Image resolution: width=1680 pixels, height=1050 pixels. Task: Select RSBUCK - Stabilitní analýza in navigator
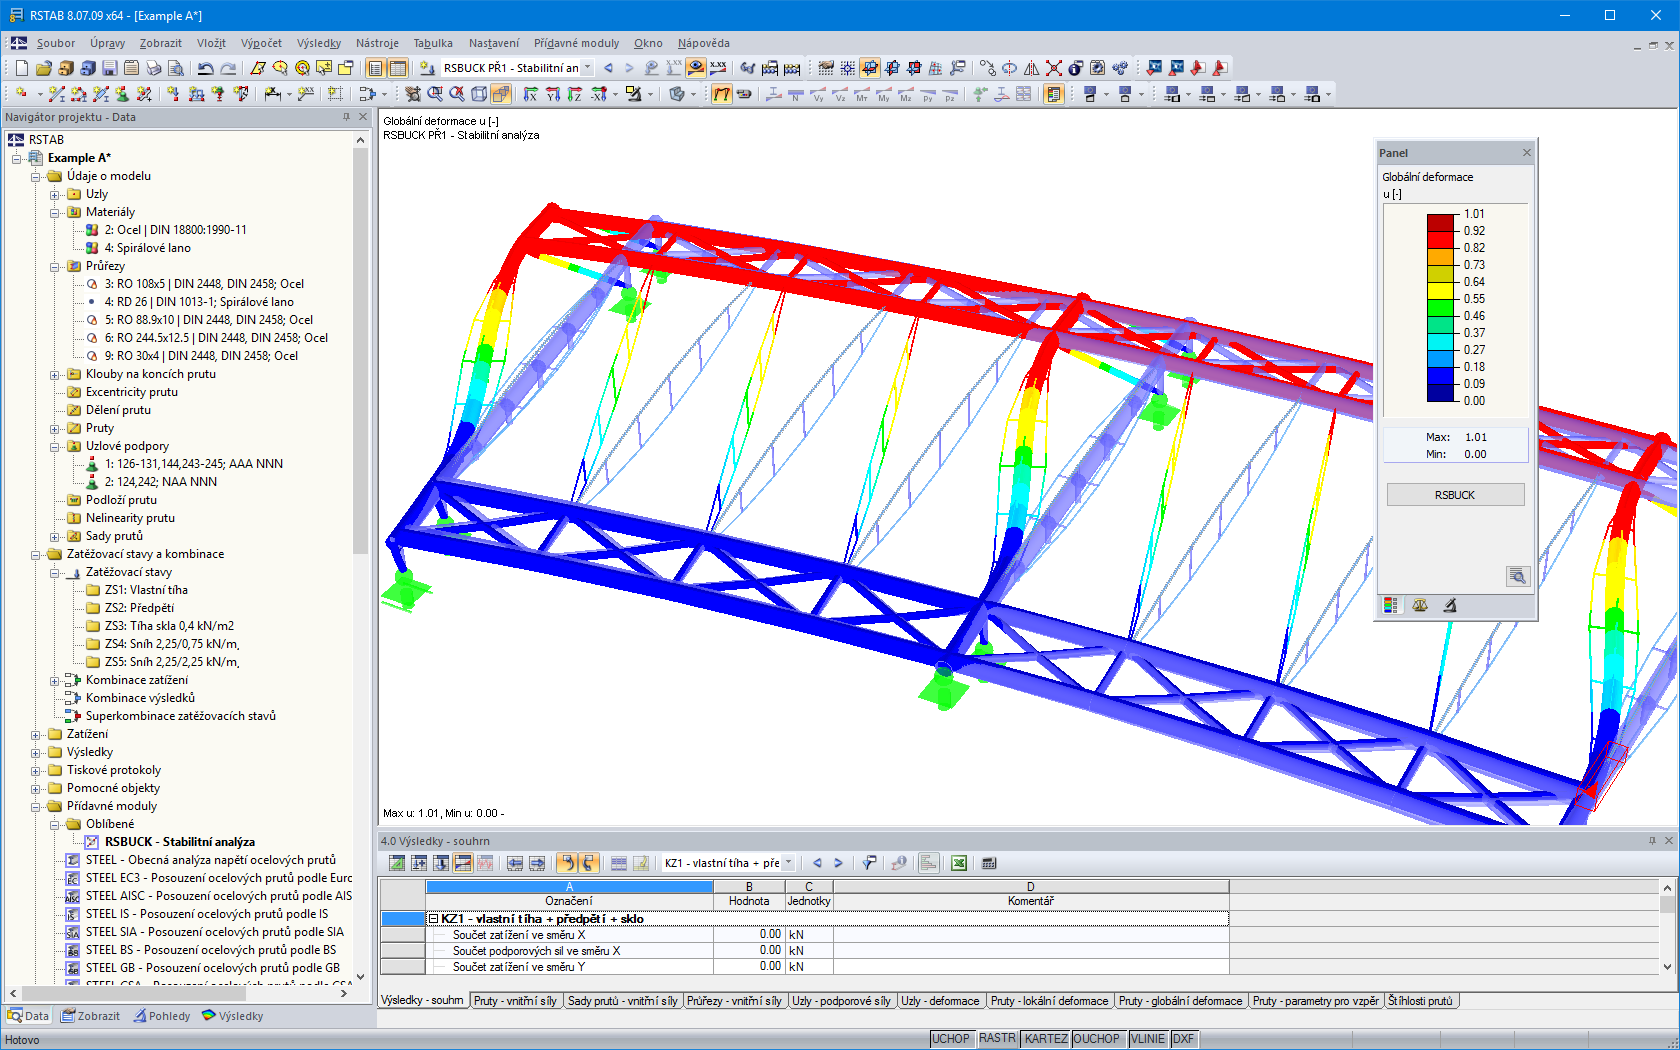point(180,842)
